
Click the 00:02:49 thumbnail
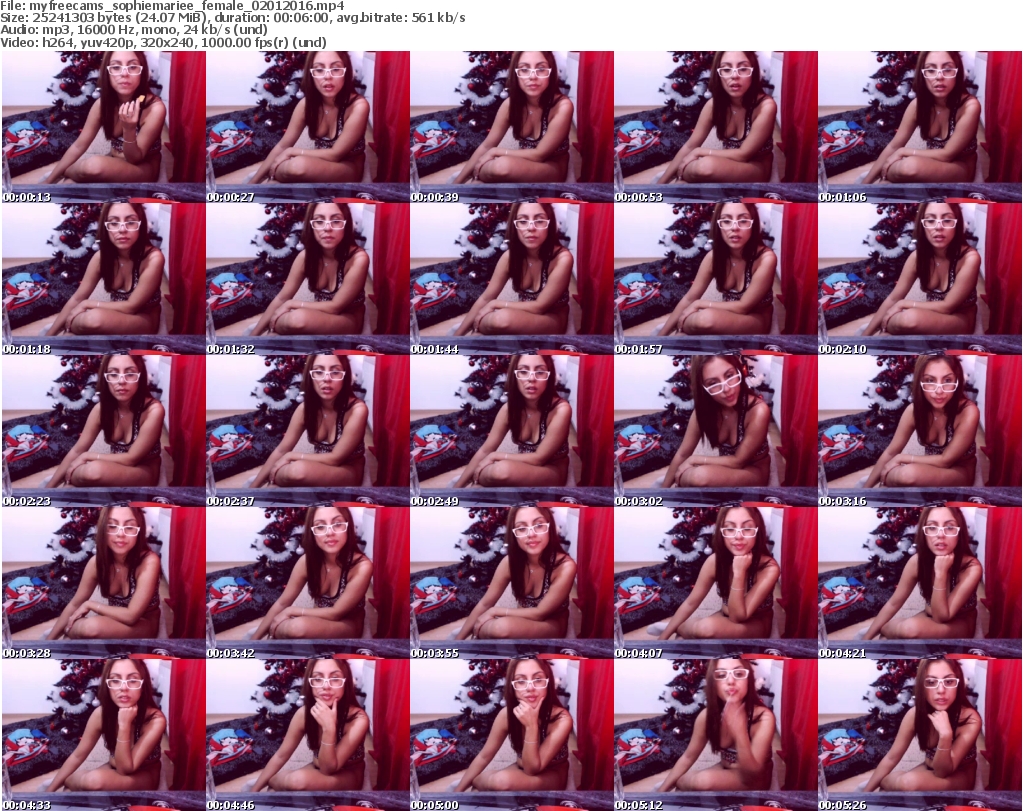[x=511, y=432]
